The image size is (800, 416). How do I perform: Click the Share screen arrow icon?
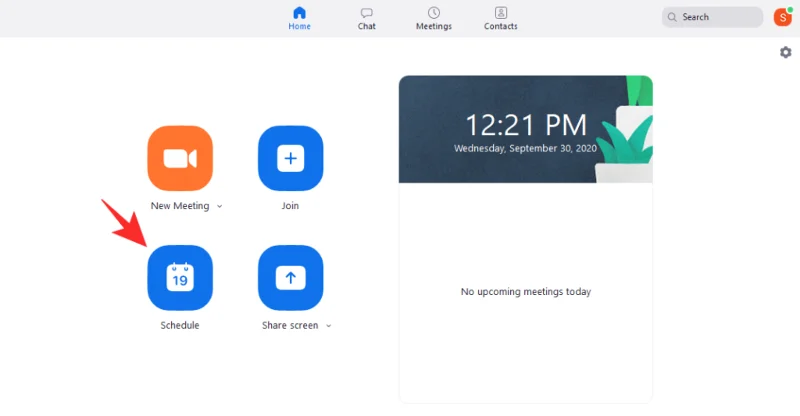(290, 277)
